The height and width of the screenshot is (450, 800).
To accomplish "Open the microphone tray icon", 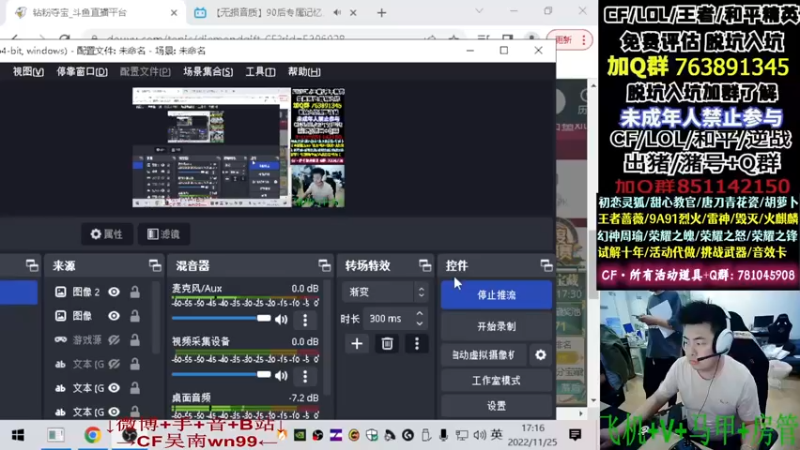I will coord(443,435).
